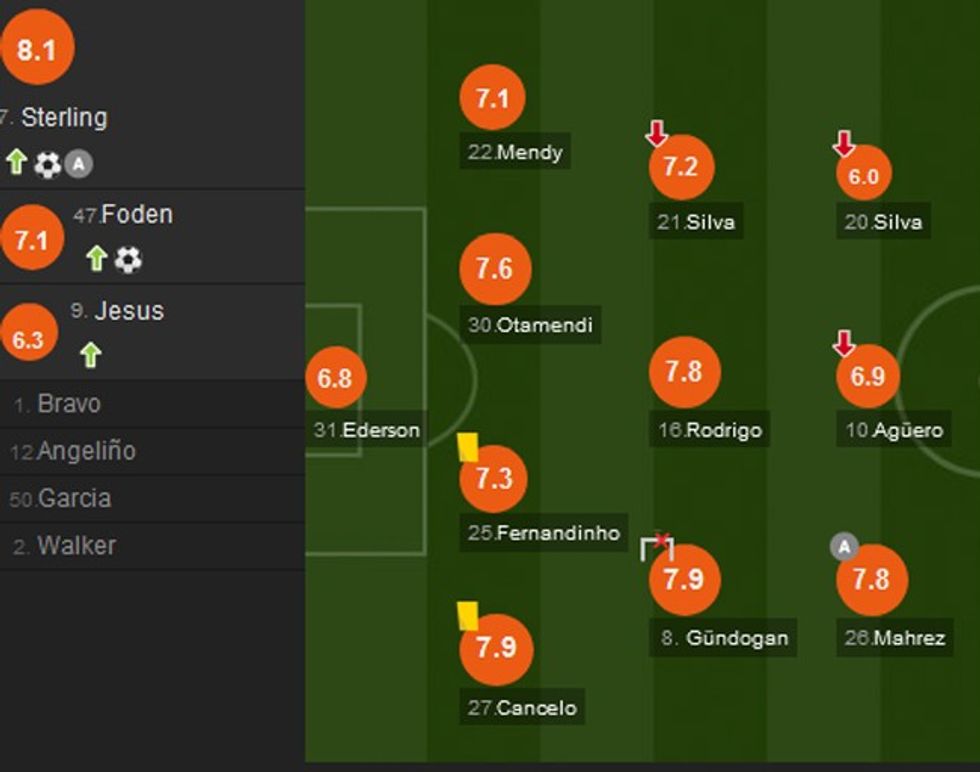Click Sterling's goal ball icon
The width and height of the screenshot is (980, 772).
47,165
